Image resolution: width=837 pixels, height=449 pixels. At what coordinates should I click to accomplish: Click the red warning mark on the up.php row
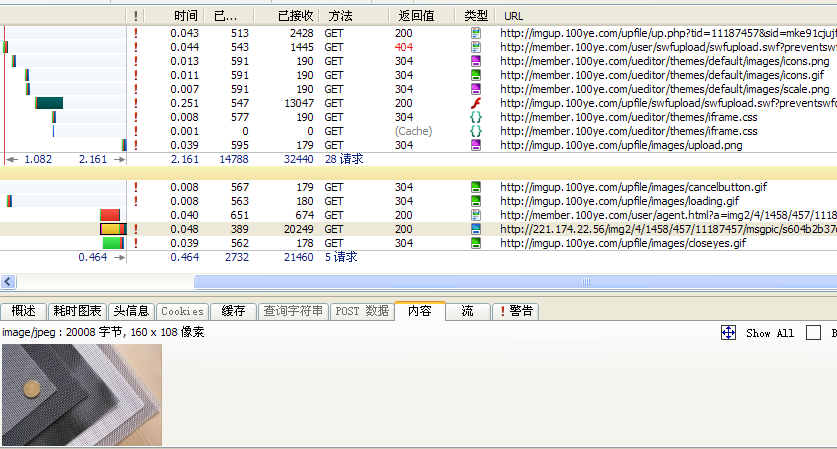click(136, 33)
